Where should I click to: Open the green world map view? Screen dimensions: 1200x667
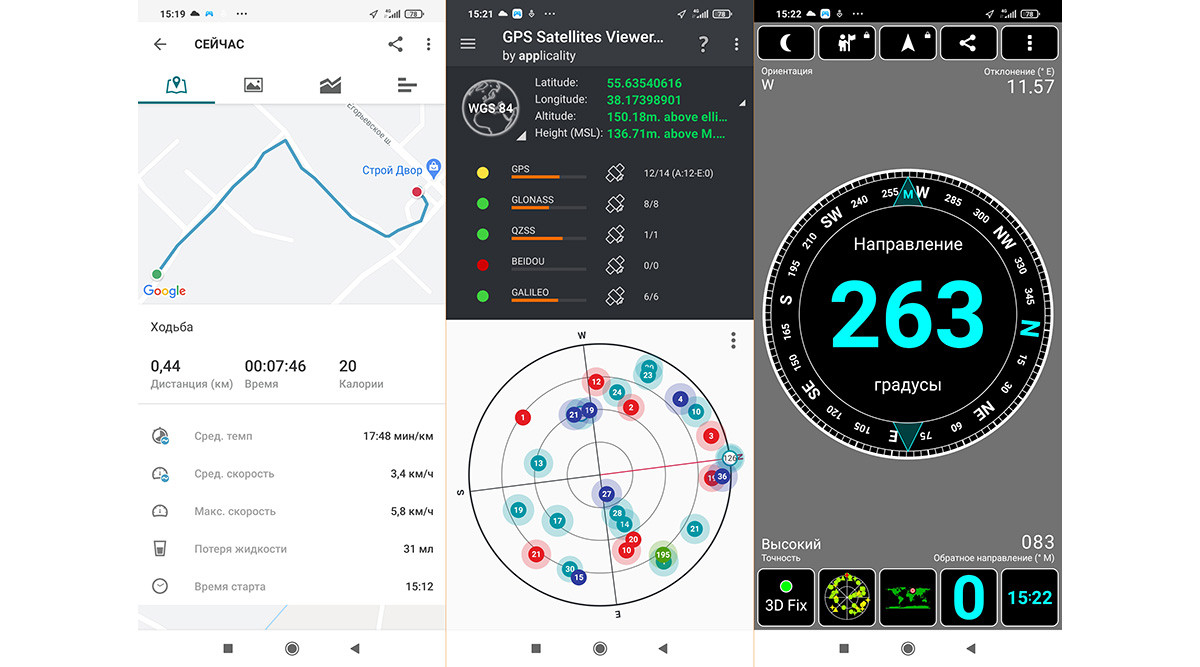coord(908,598)
